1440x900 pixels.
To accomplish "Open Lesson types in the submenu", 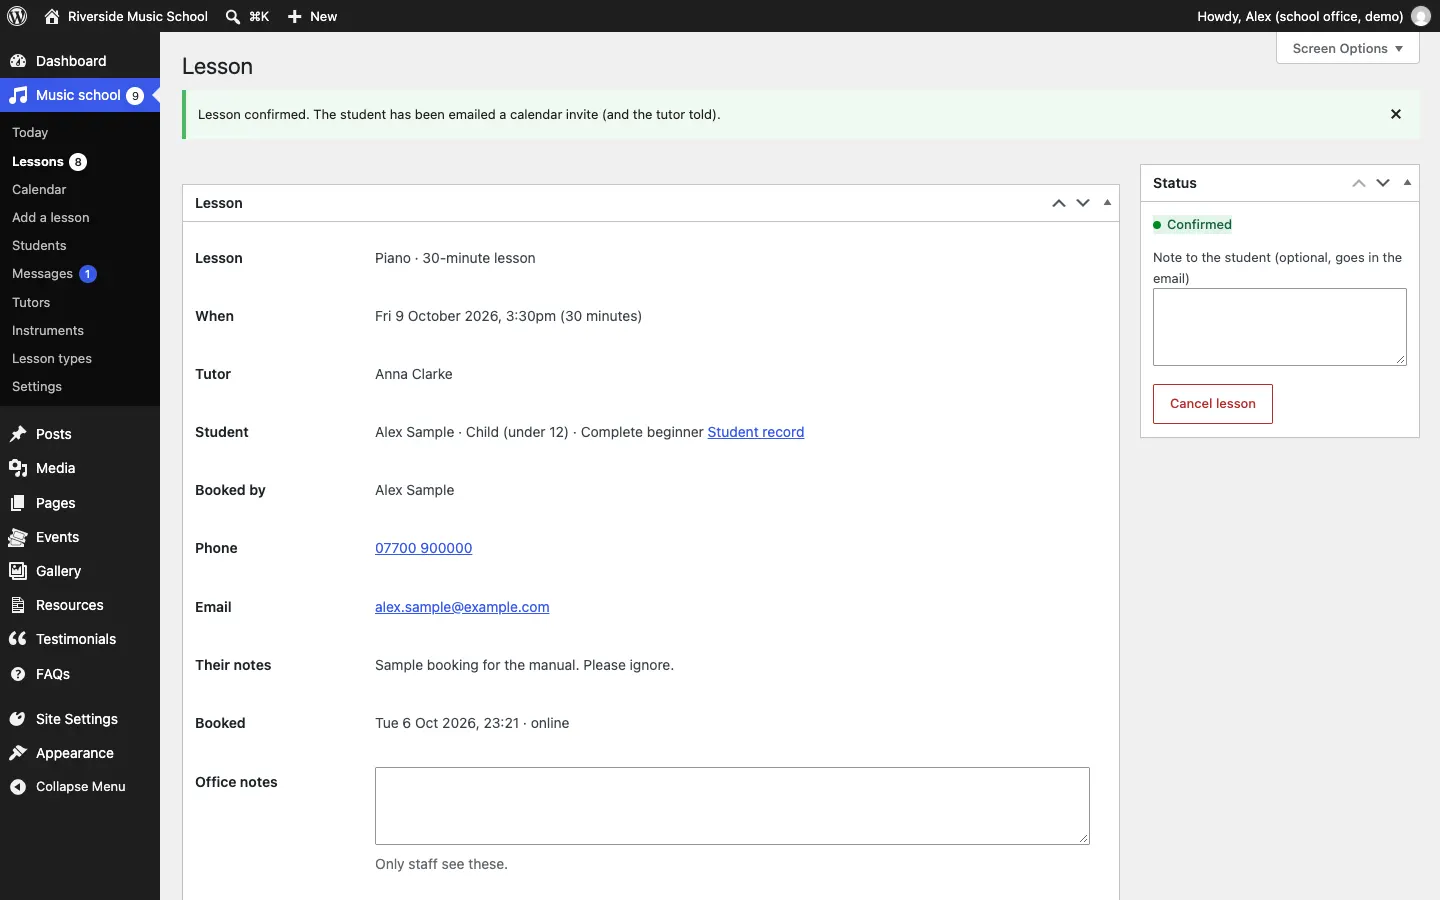I will pos(52,359).
